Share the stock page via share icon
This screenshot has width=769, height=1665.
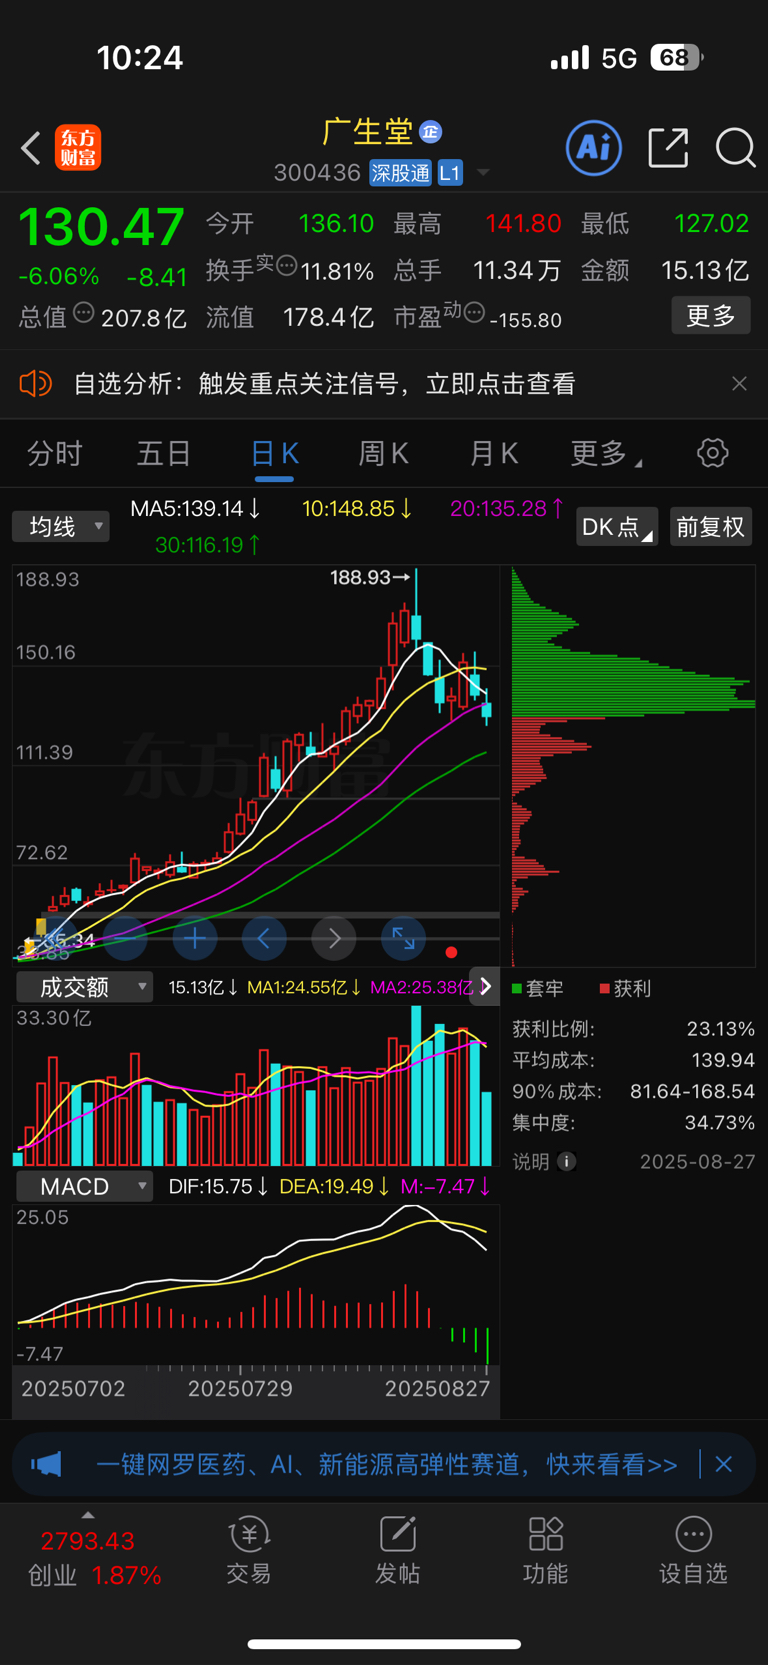pos(668,148)
